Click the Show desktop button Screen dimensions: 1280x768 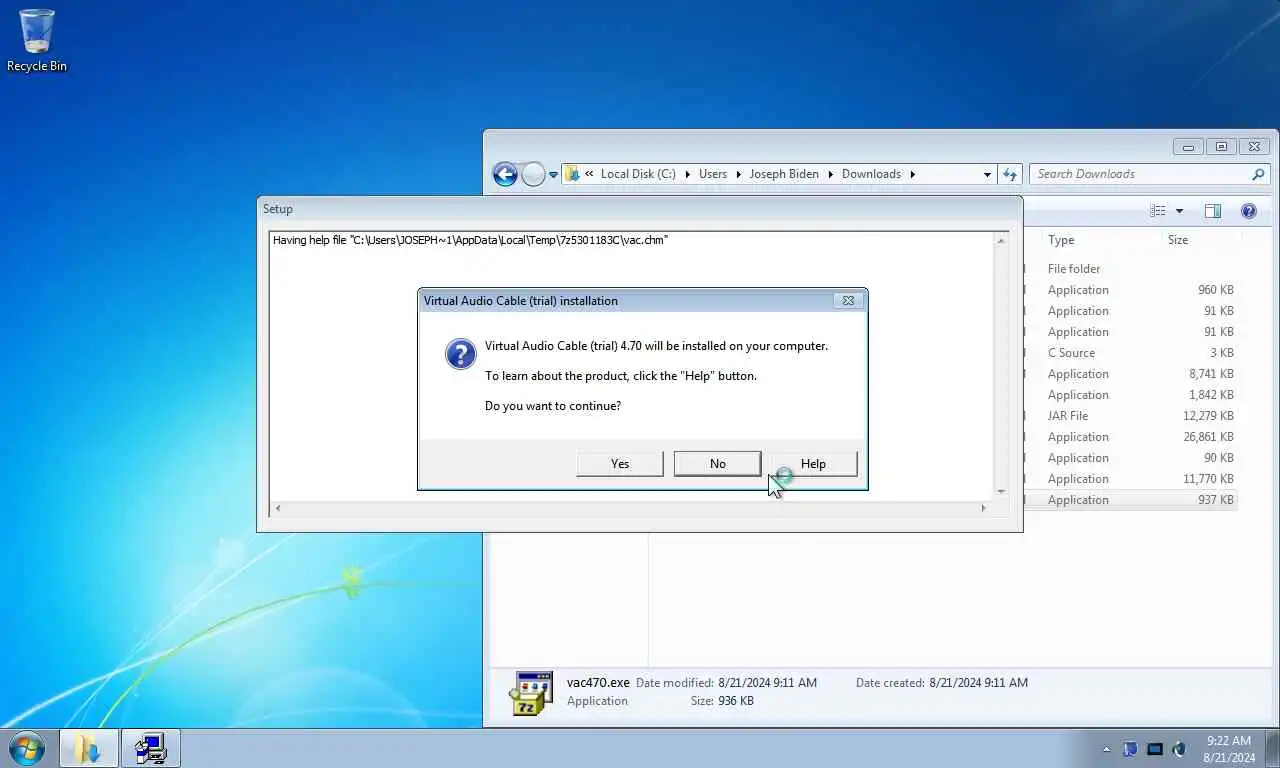pyautogui.click(x=1272, y=749)
